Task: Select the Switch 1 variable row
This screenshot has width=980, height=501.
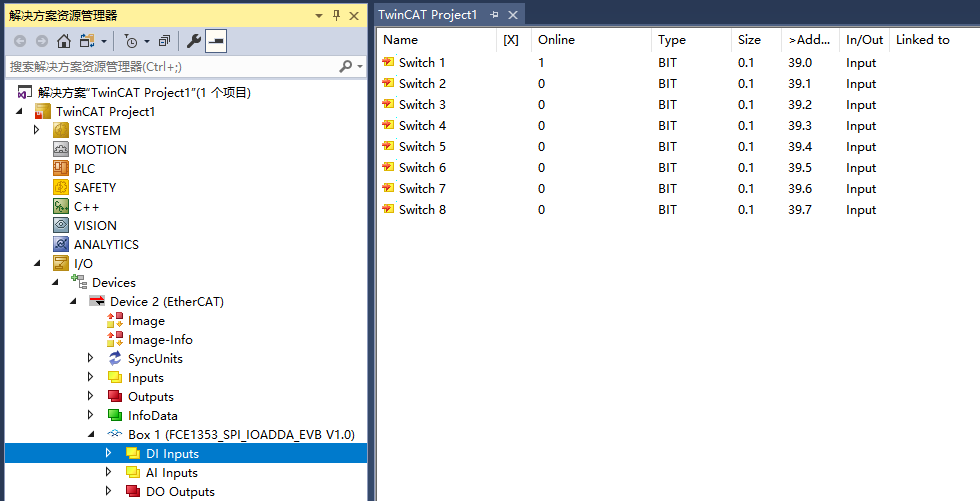Action: pyautogui.click(x=678, y=62)
